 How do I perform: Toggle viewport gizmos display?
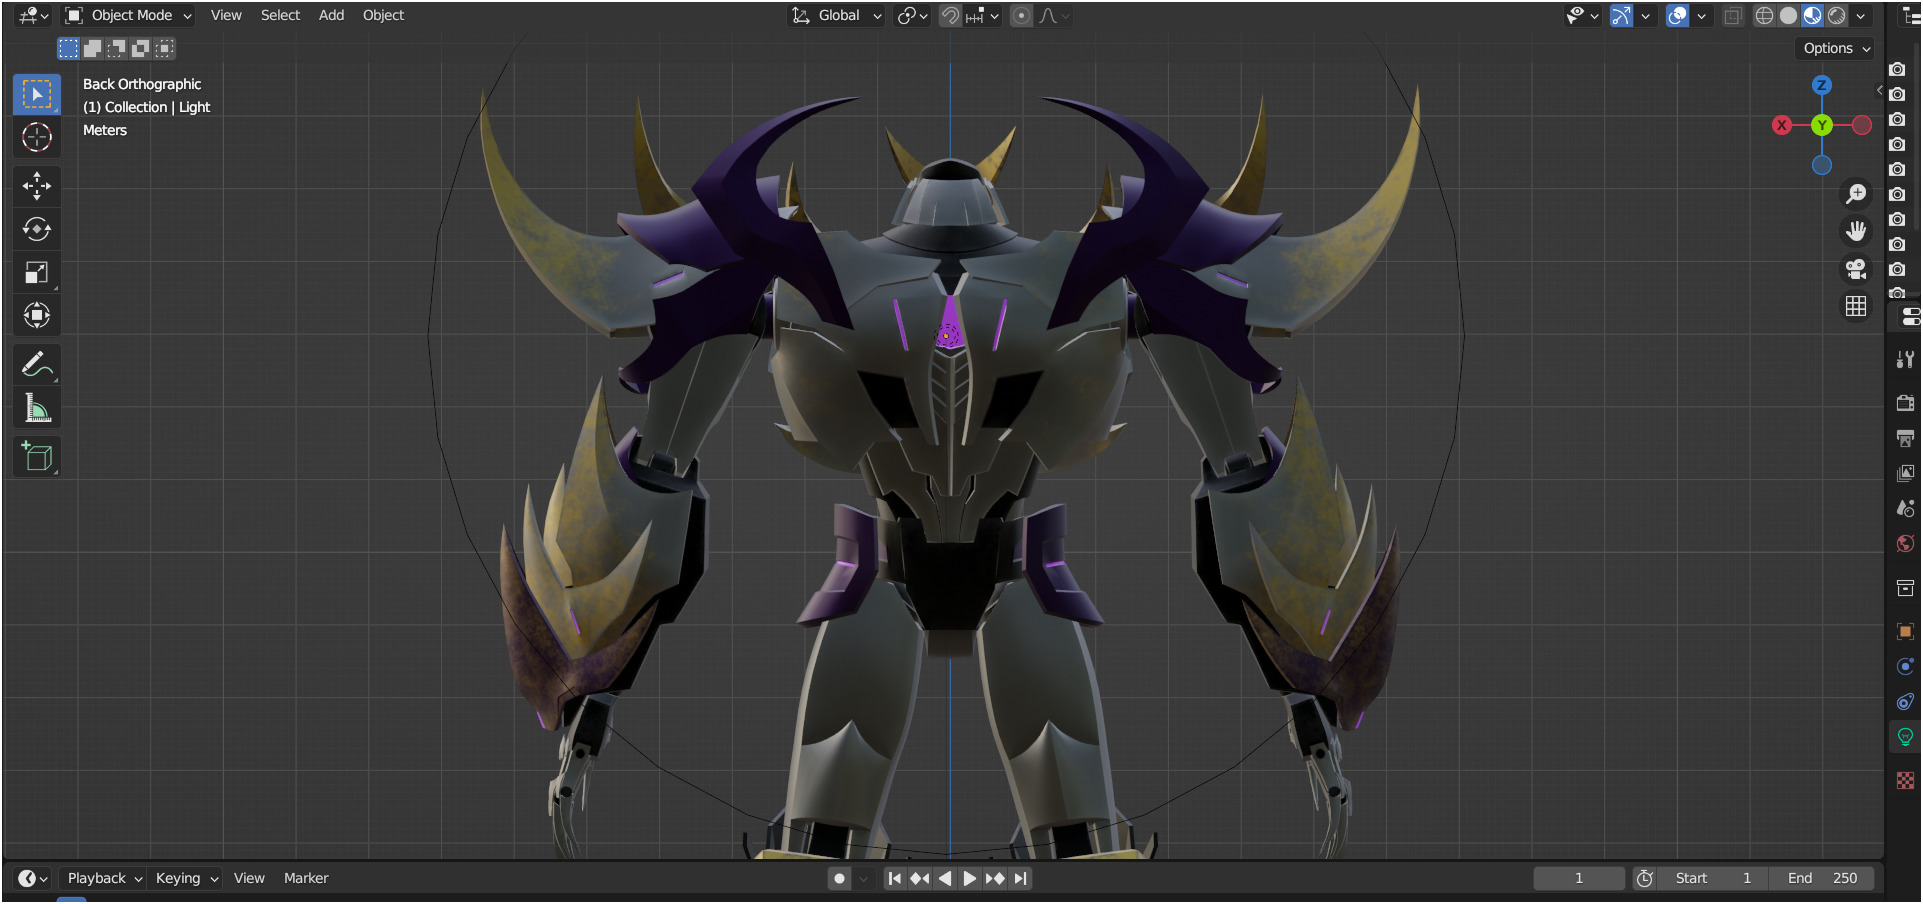(x=1621, y=15)
